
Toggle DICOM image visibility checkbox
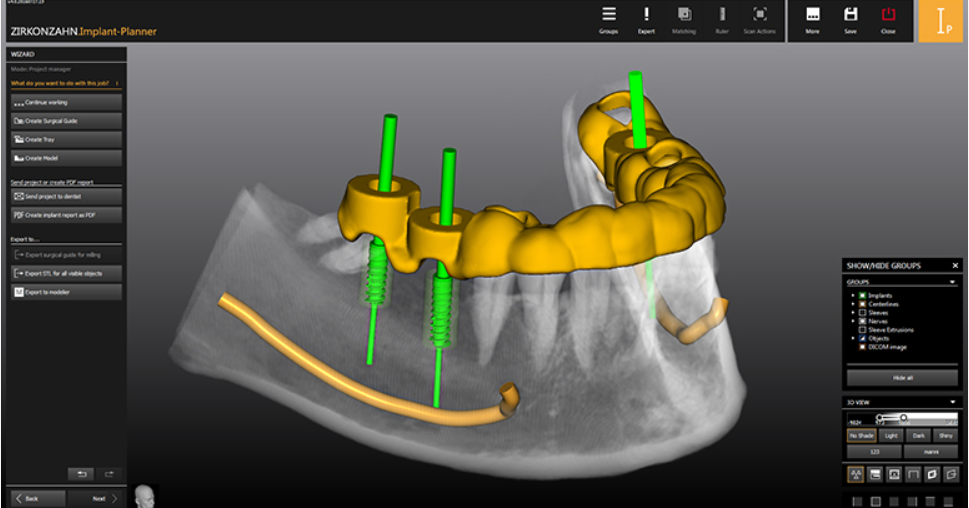pos(862,347)
